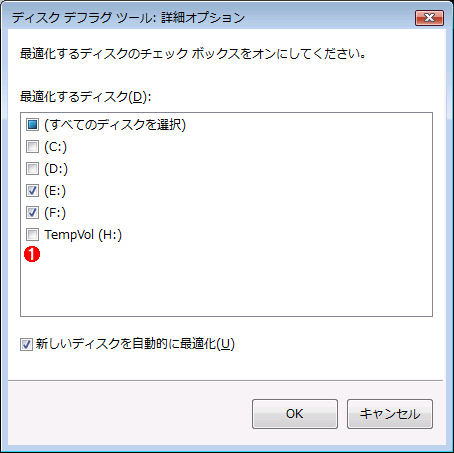This screenshot has height=453, width=454.
Task: Click the キャンセル button
Action: coord(390,414)
